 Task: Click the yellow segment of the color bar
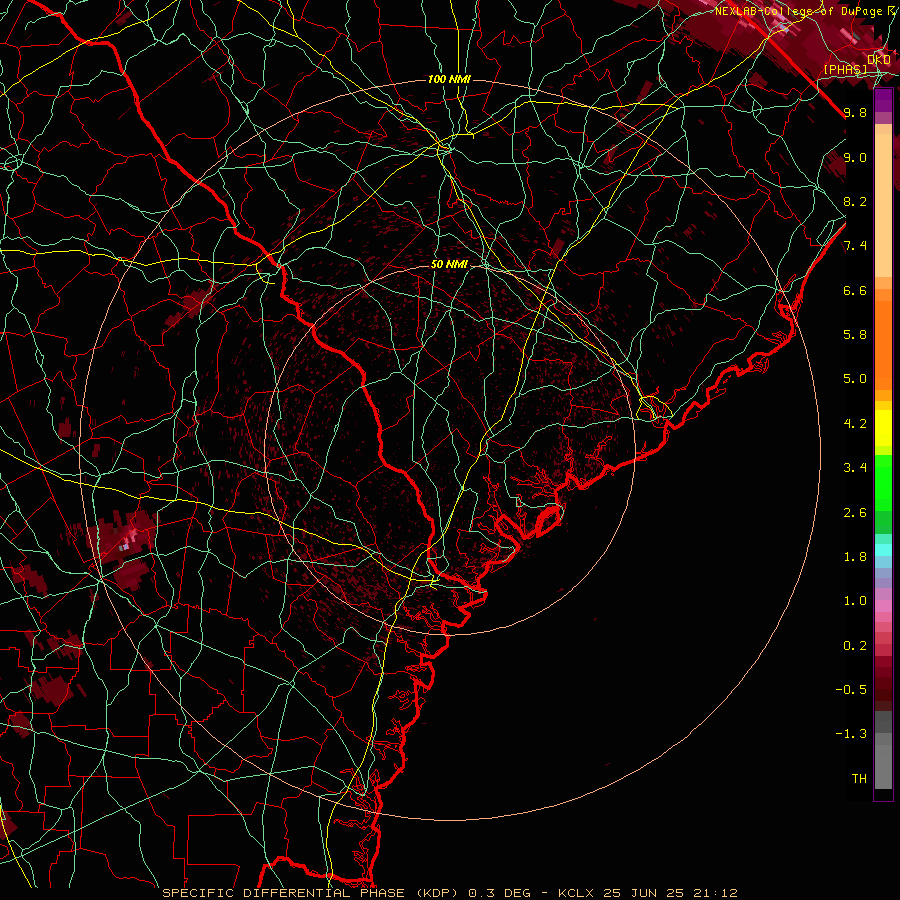tap(883, 428)
